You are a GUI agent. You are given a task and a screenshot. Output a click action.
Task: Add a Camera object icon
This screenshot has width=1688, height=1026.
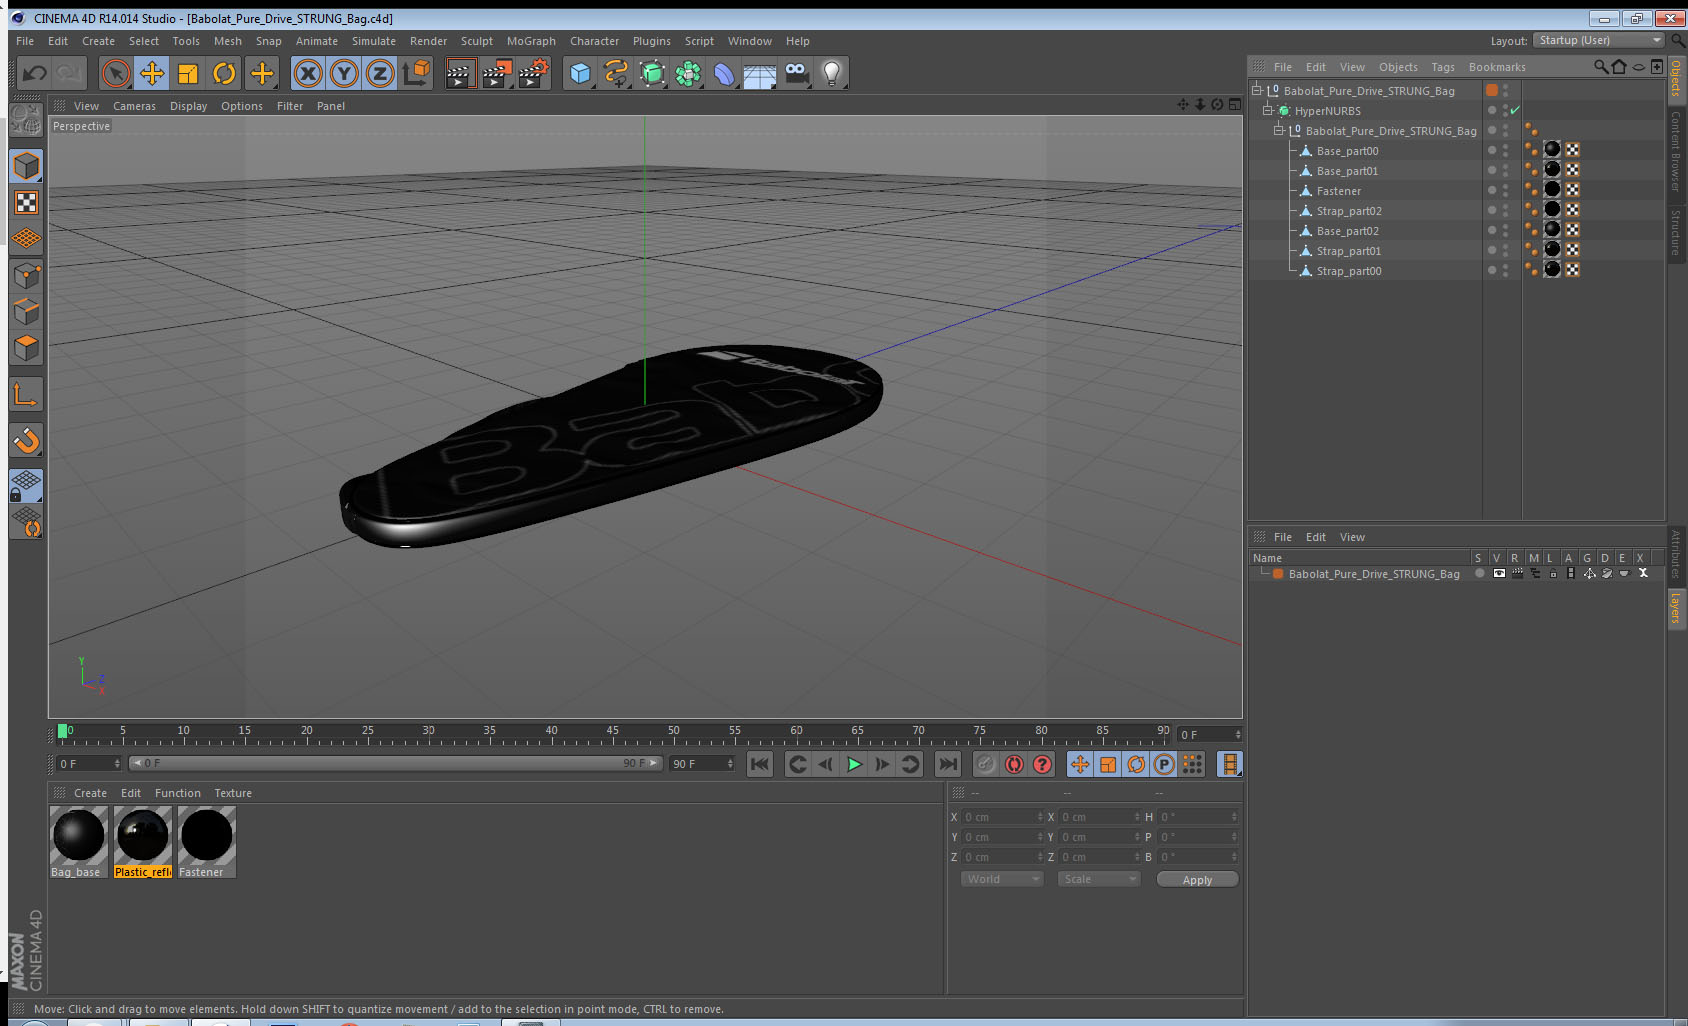pos(796,73)
